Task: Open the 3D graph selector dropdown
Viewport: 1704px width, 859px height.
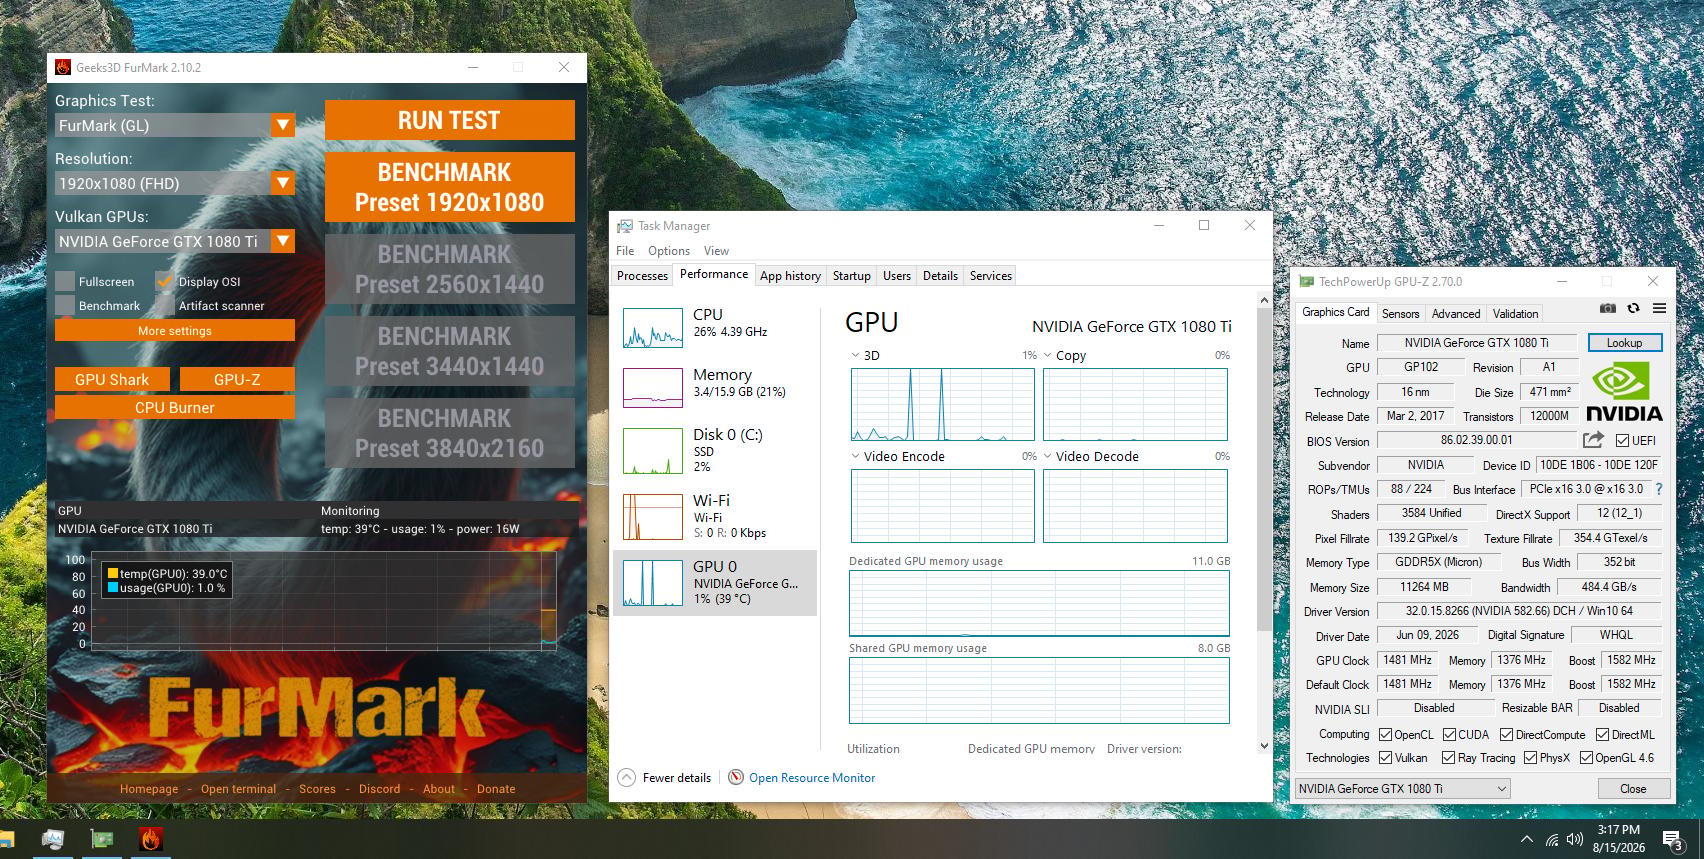Action: point(855,355)
